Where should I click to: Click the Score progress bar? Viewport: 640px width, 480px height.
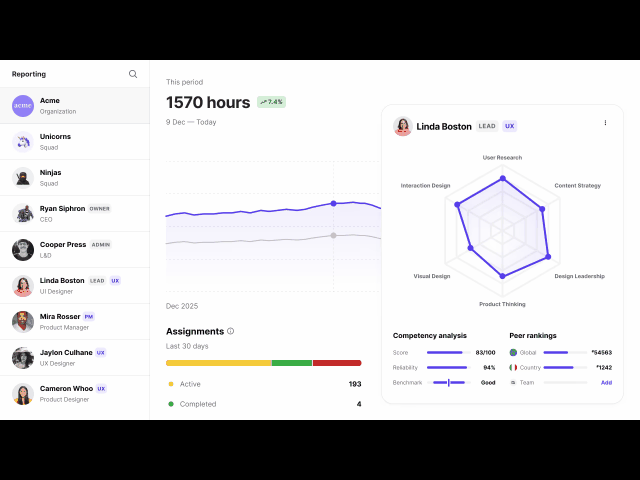(447, 352)
